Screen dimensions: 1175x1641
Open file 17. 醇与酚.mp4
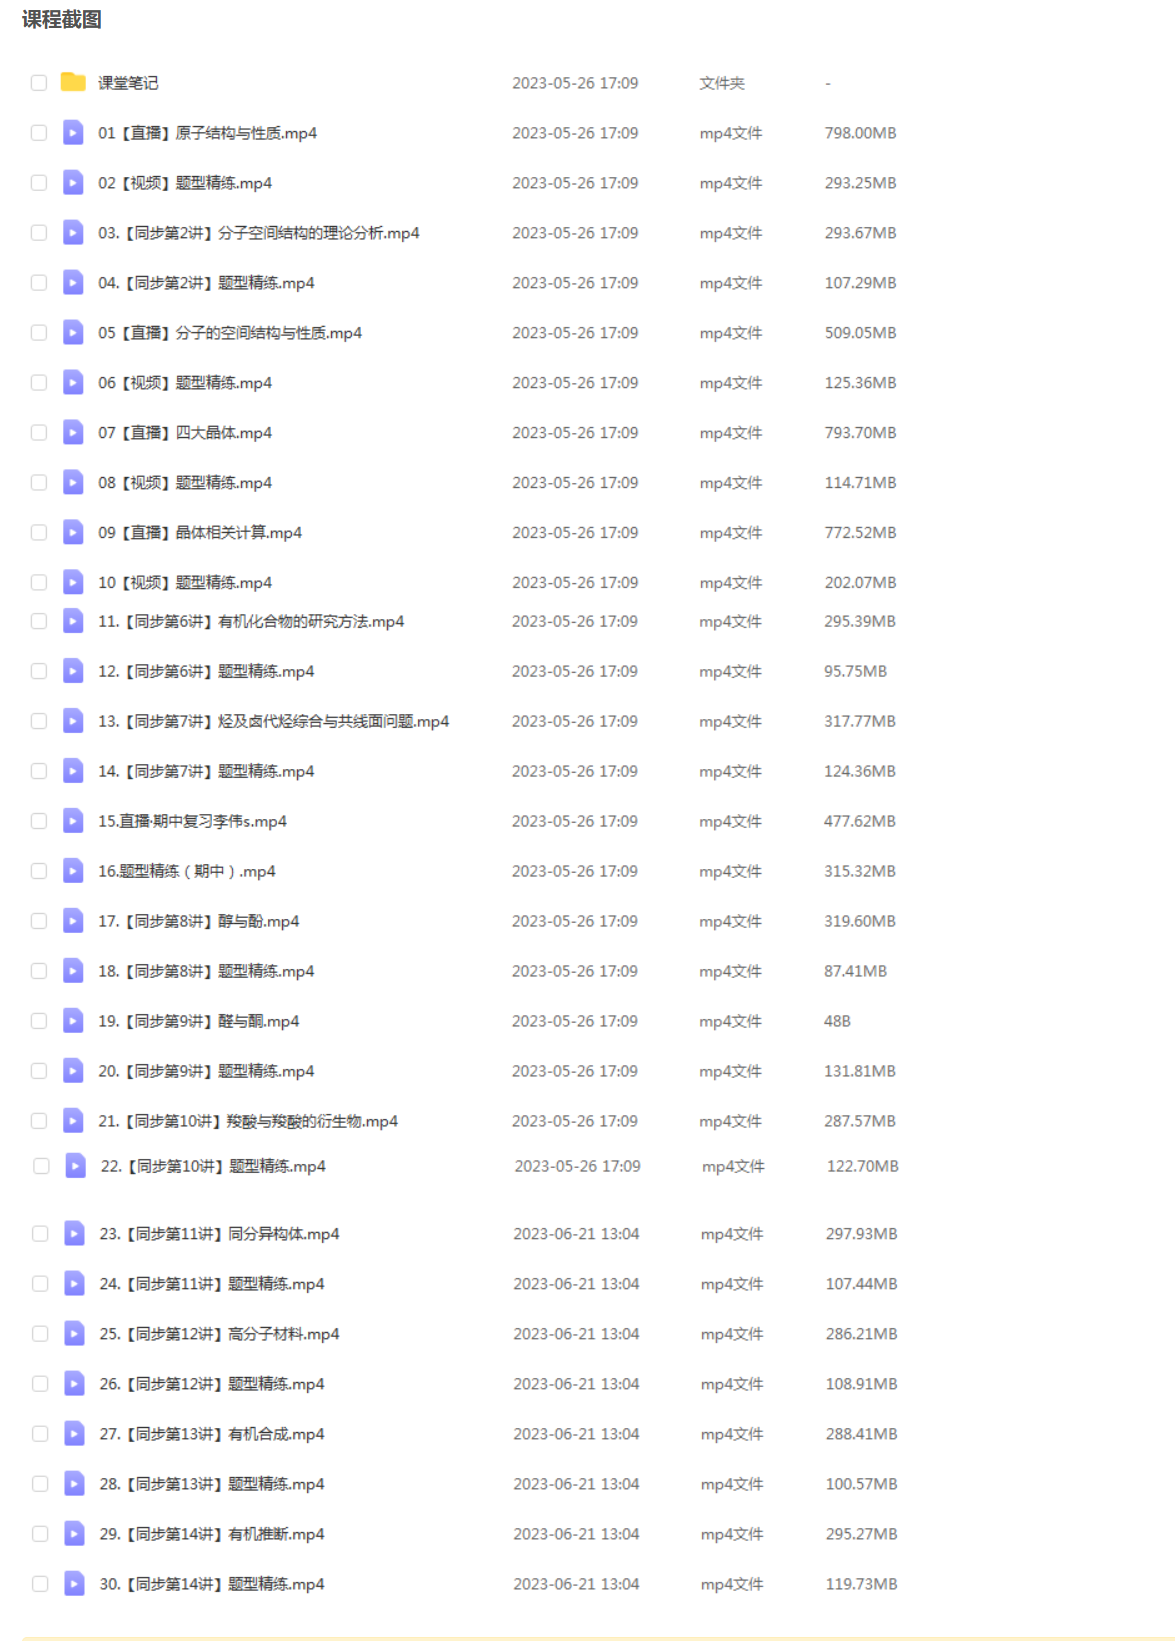(199, 921)
